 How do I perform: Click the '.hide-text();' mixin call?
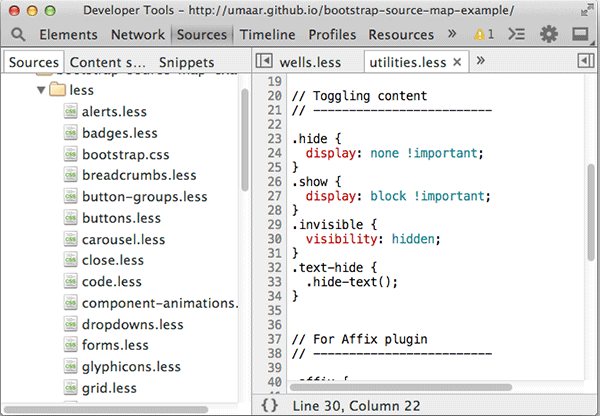352,282
